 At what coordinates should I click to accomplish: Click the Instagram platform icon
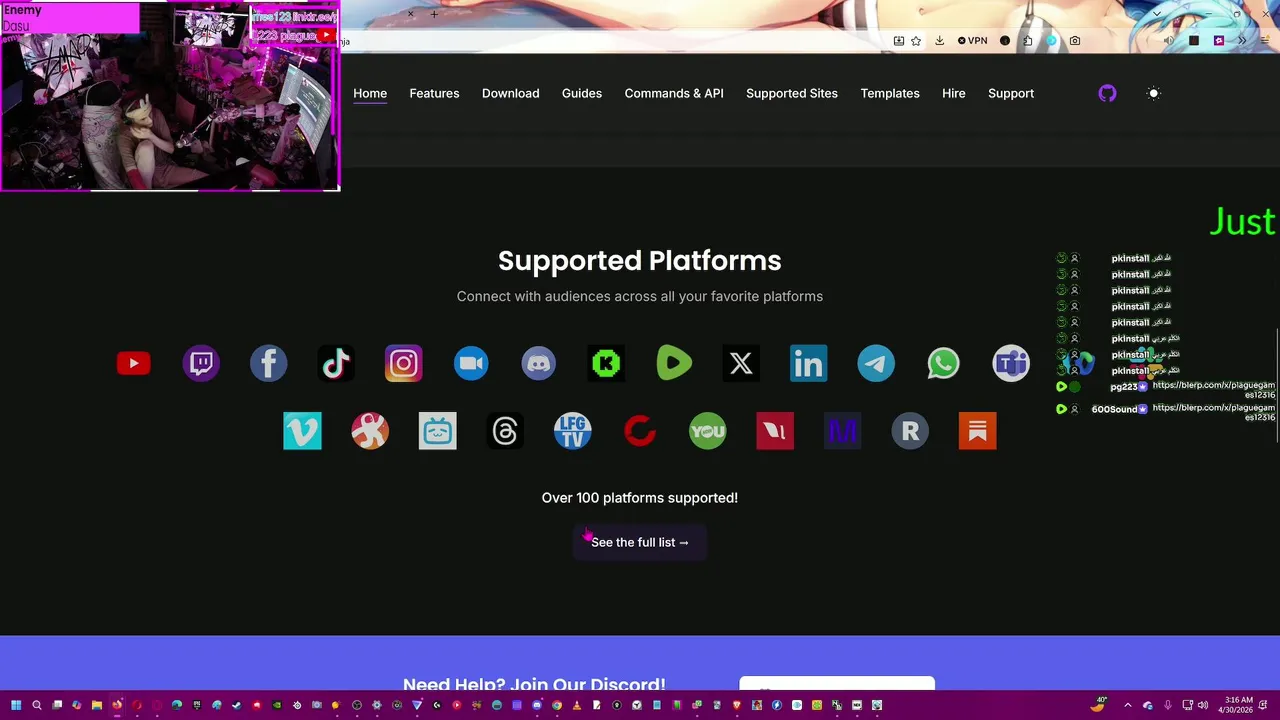point(403,363)
